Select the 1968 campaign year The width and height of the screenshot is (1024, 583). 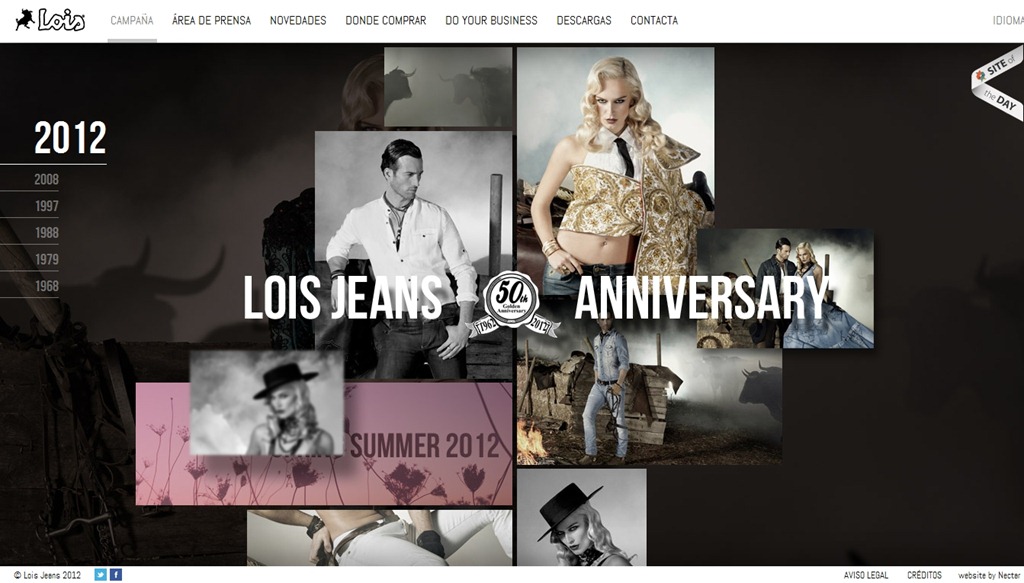[46, 286]
